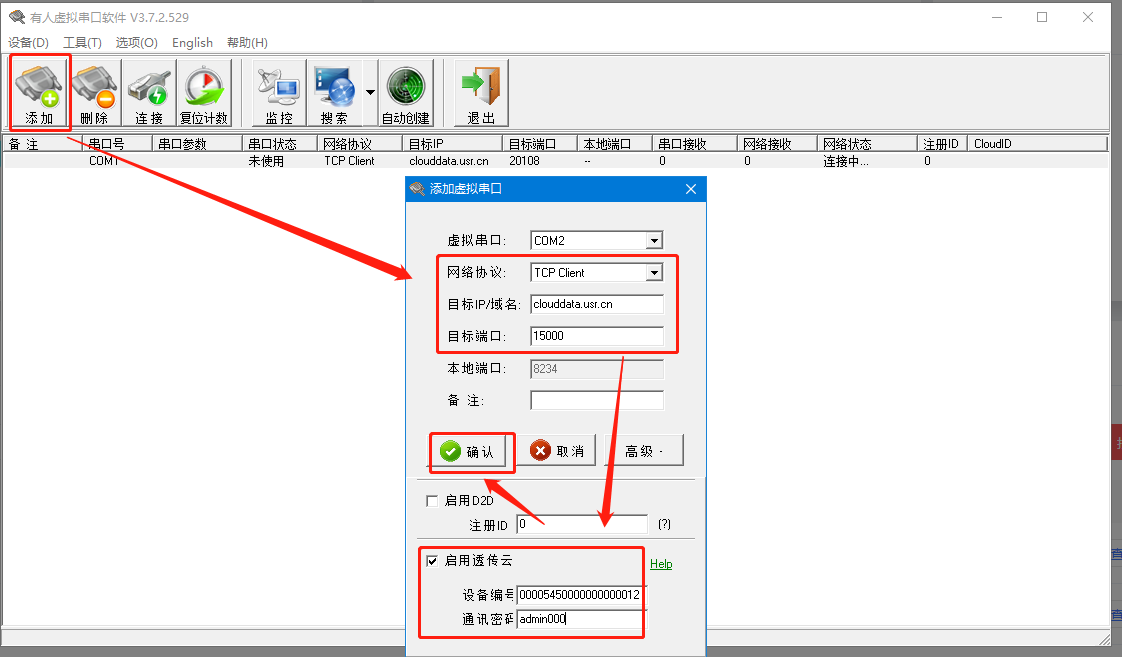Open the 设备(D) menu
The image size is (1122, 657).
(28, 43)
